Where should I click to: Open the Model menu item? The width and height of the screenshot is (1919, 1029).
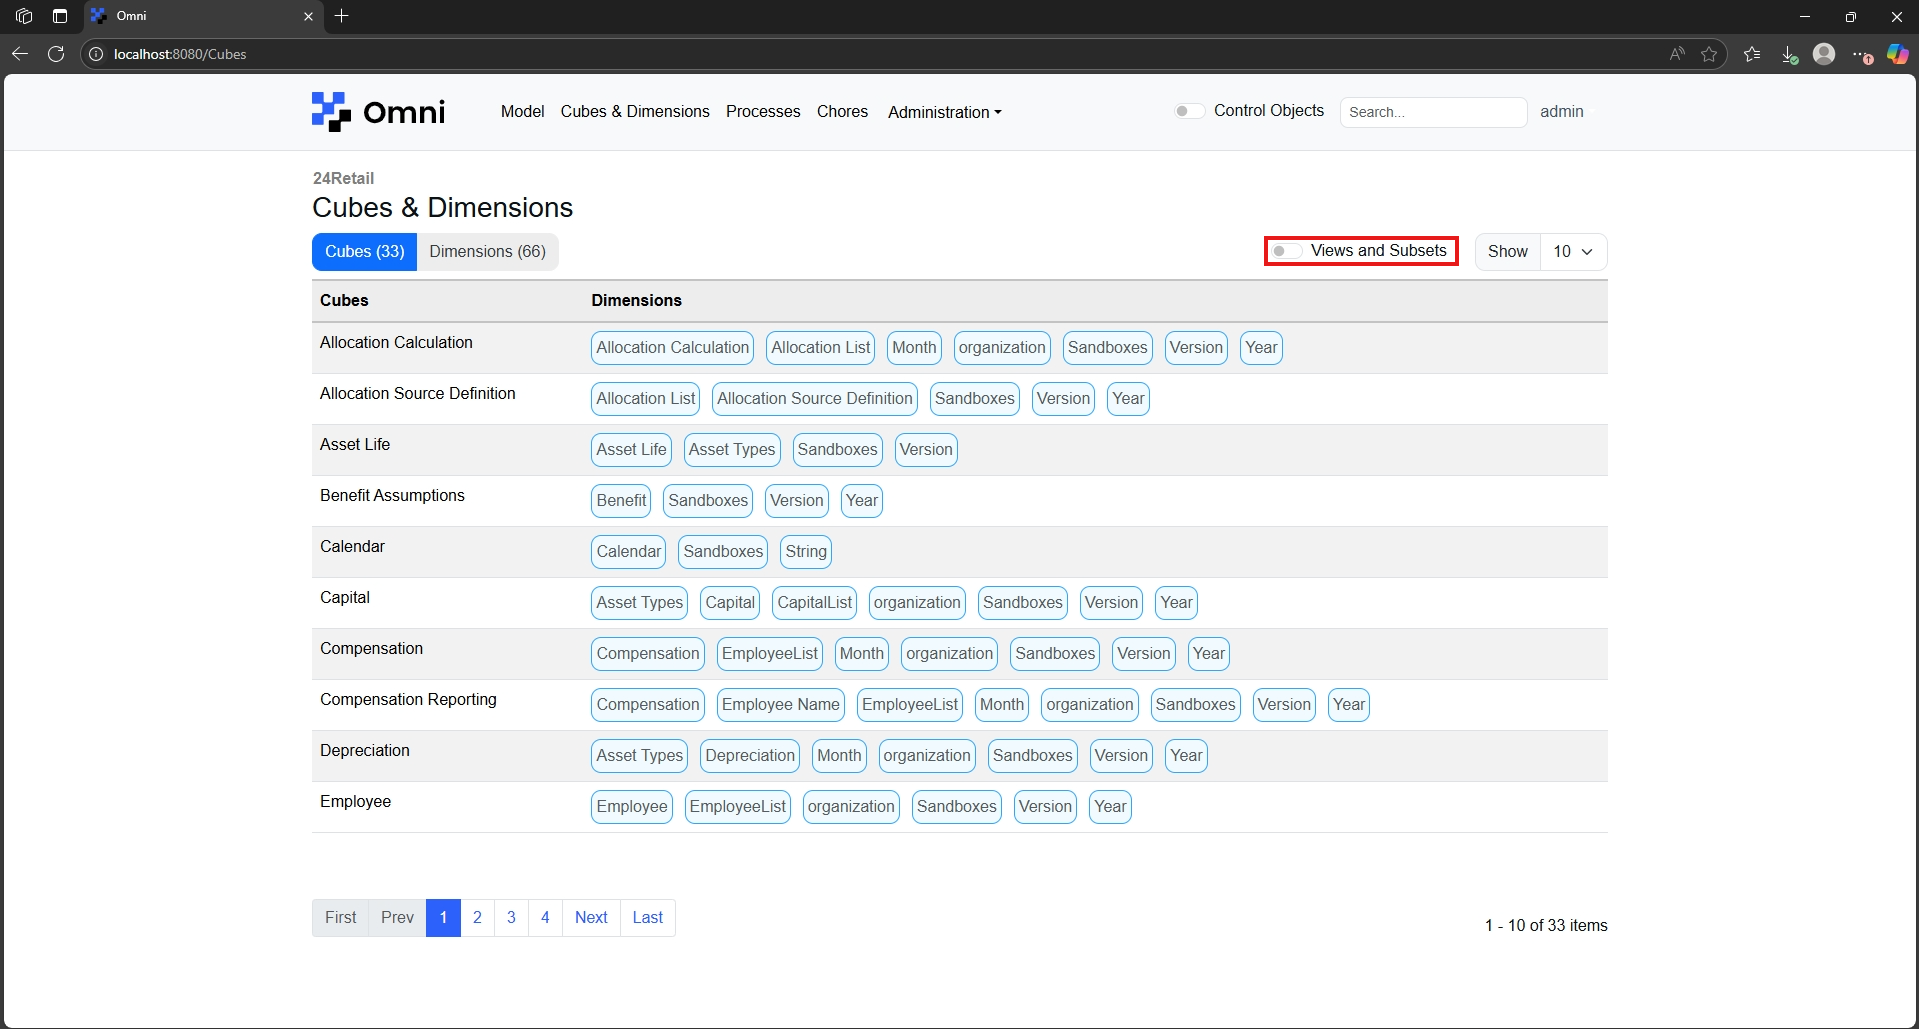pos(522,111)
